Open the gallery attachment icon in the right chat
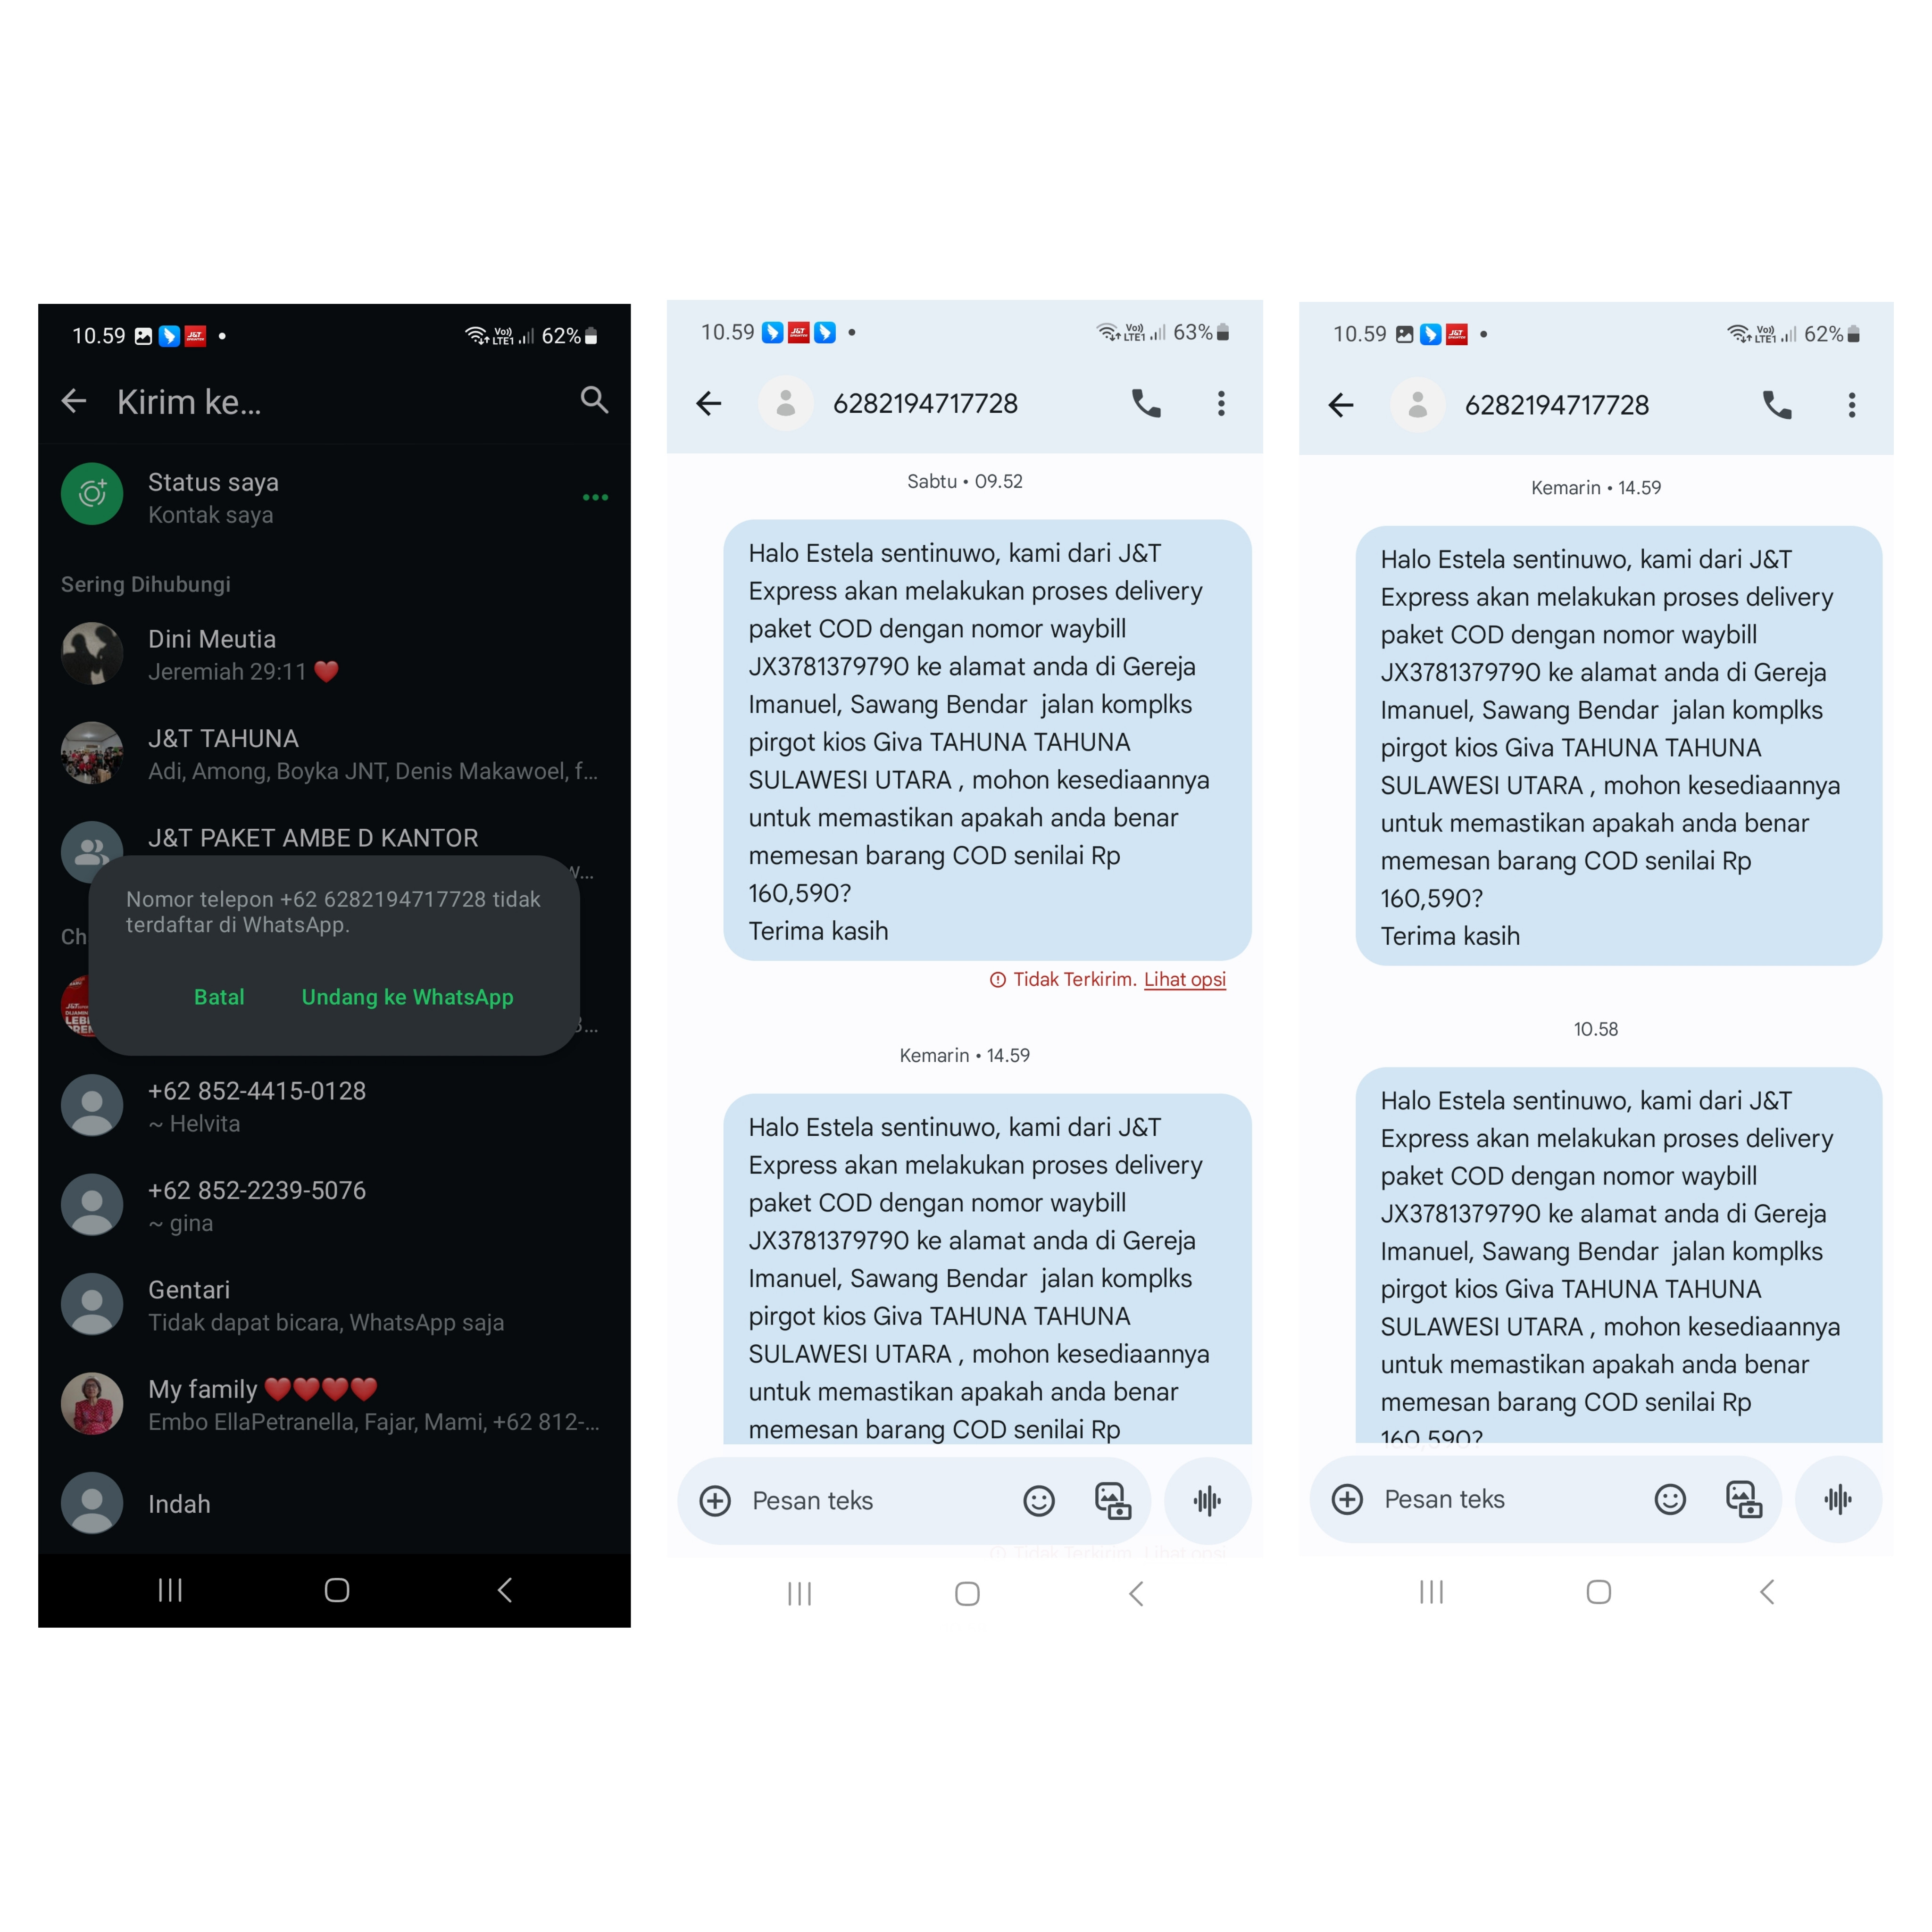 pos(1744,1499)
